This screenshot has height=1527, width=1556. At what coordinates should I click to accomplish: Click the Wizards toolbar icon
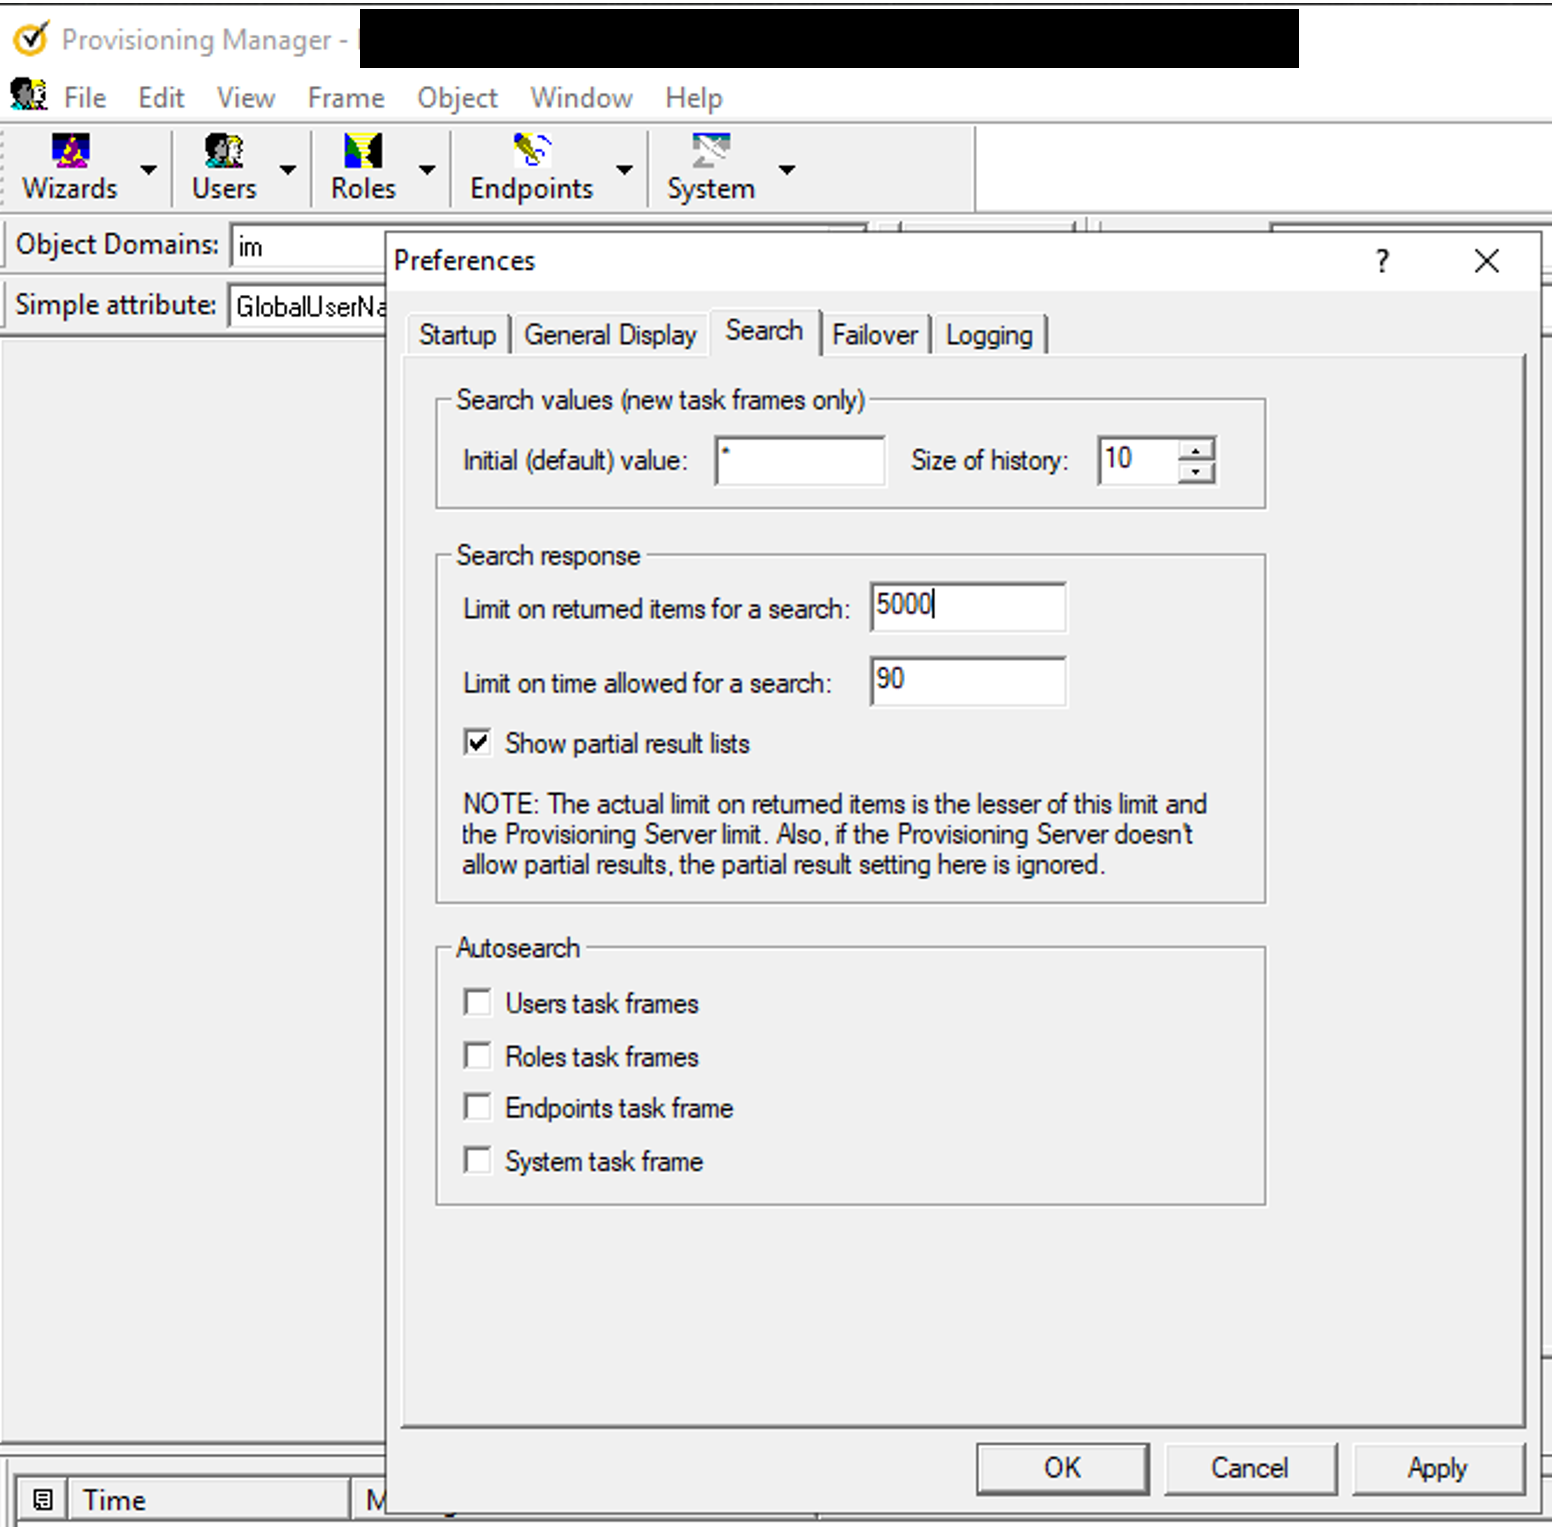[x=70, y=152]
